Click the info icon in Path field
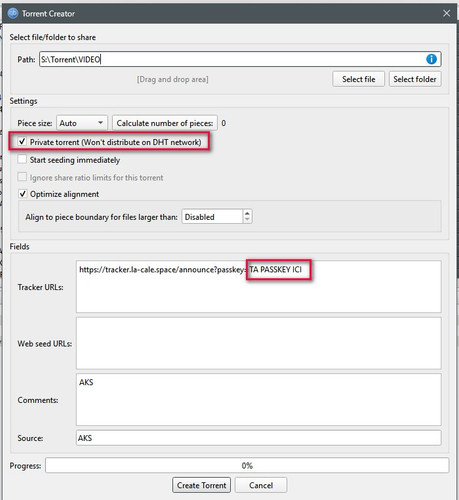Viewport: 459px width, 500px height. tap(431, 59)
